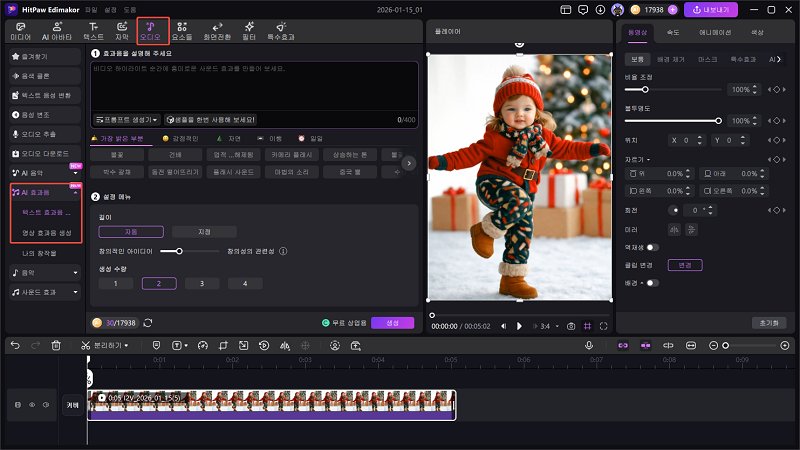Select the 자동 auto length option
This screenshot has width=800, height=450.
[x=131, y=232]
